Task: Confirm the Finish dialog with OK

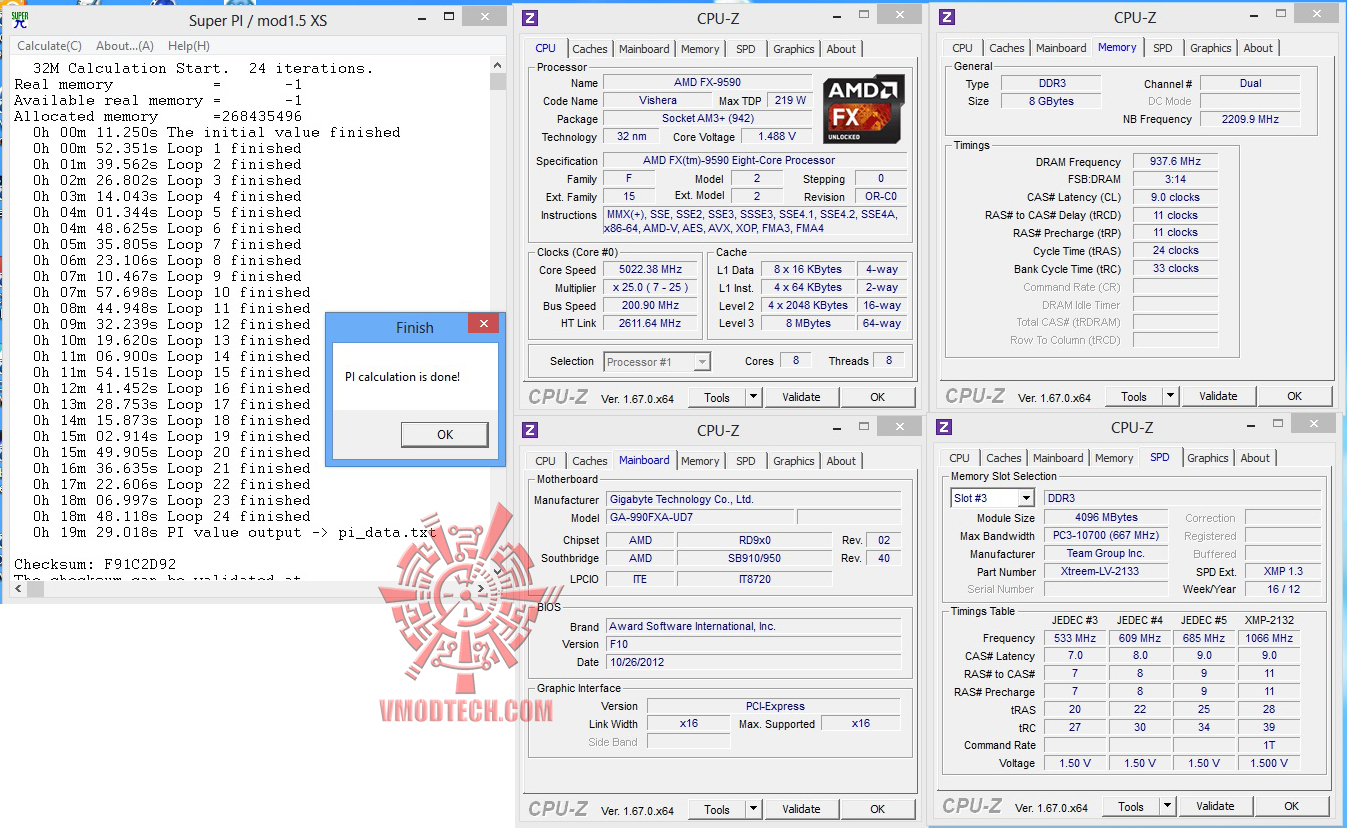Action: [x=445, y=434]
